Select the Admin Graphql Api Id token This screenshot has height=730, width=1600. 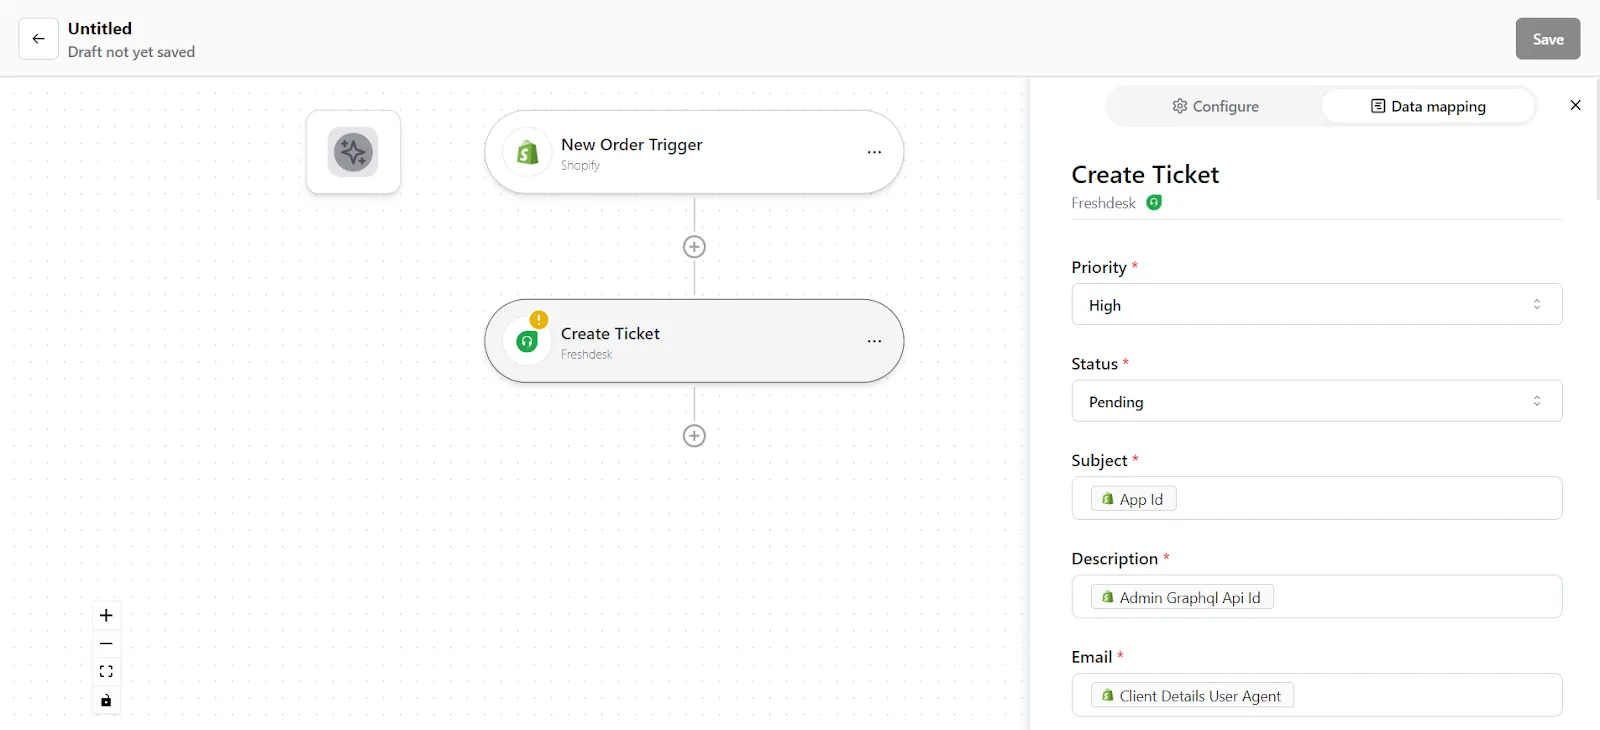(1182, 597)
